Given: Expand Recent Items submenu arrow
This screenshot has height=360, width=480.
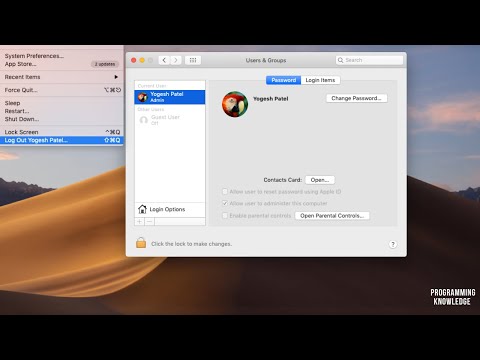Looking at the screenshot, I should (116, 77).
